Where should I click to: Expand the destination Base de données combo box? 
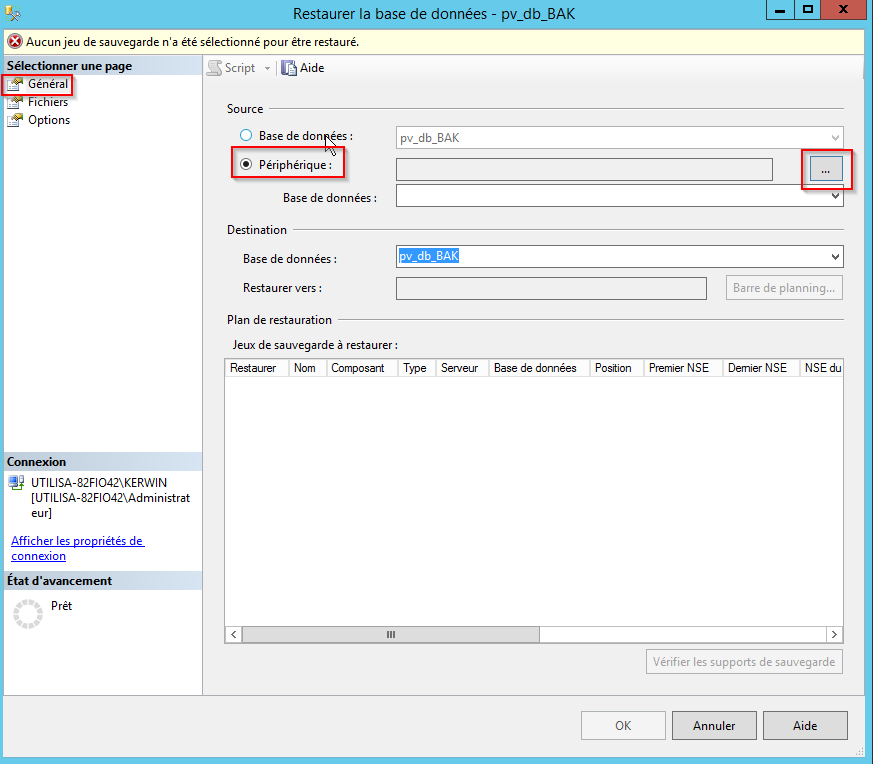(x=834, y=258)
